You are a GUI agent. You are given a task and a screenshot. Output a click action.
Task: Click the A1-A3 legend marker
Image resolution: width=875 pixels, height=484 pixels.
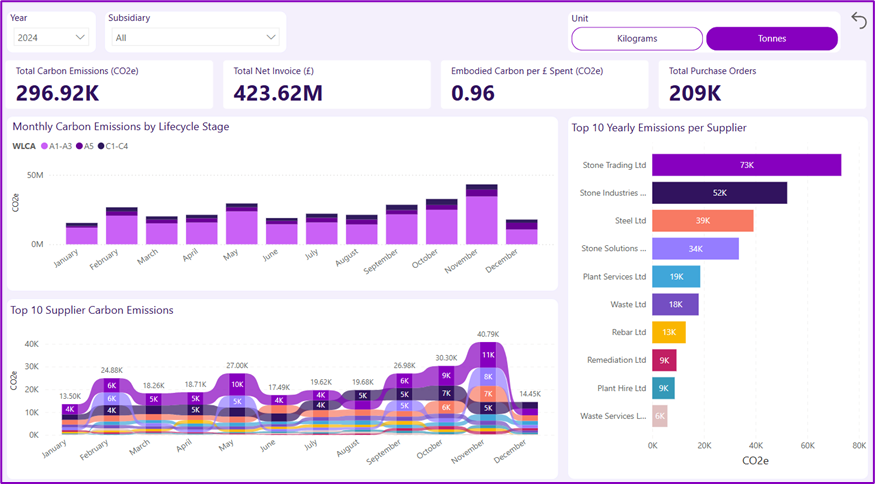(x=44, y=146)
